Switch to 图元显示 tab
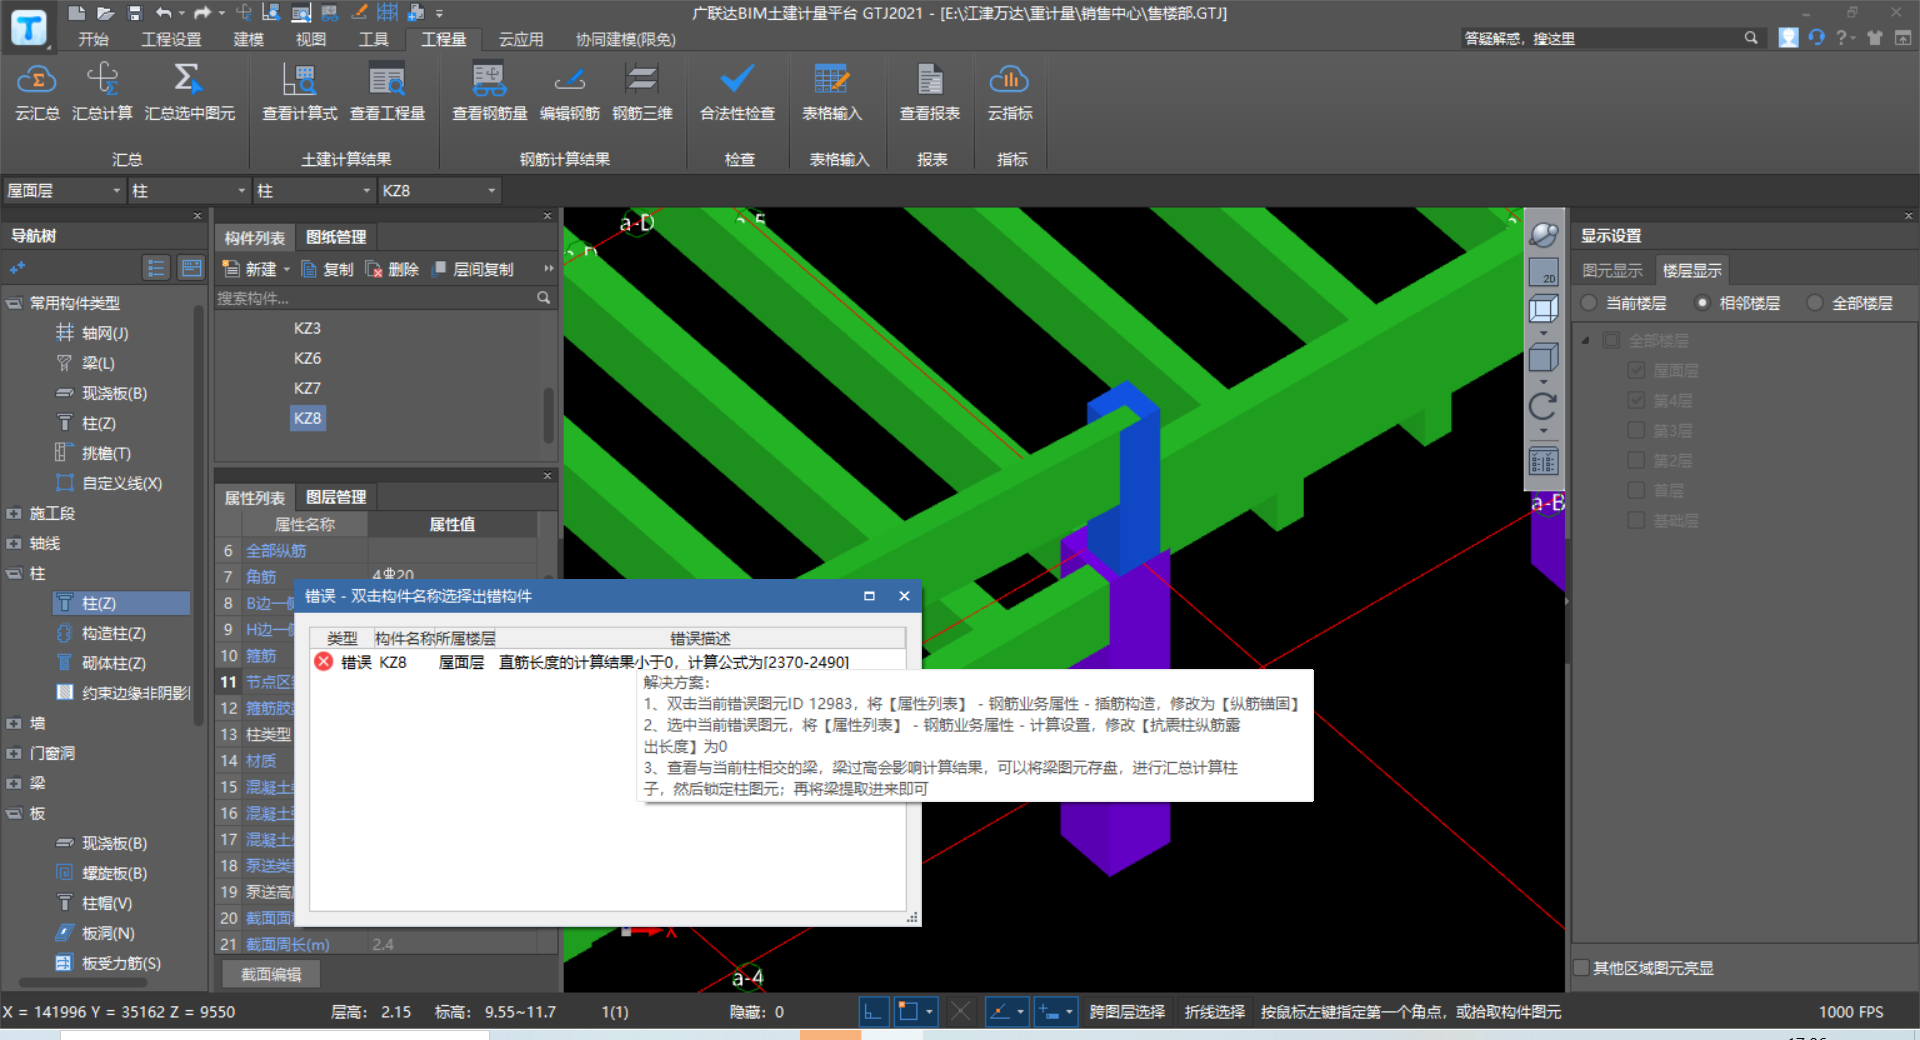Viewport: 1920px width, 1040px height. [1612, 271]
